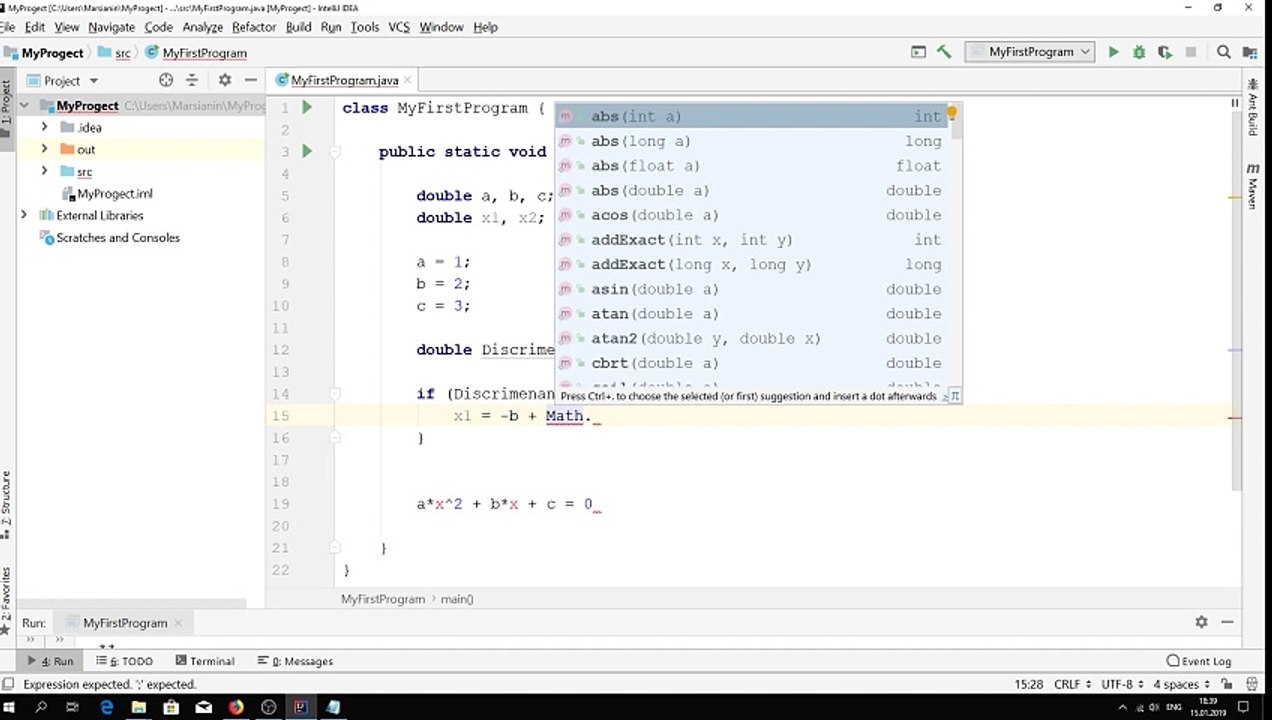The width and height of the screenshot is (1272, 720).
Task: Open the MyFirstProgram run configuration dropdown
Action: click(x=1029, y=52)
